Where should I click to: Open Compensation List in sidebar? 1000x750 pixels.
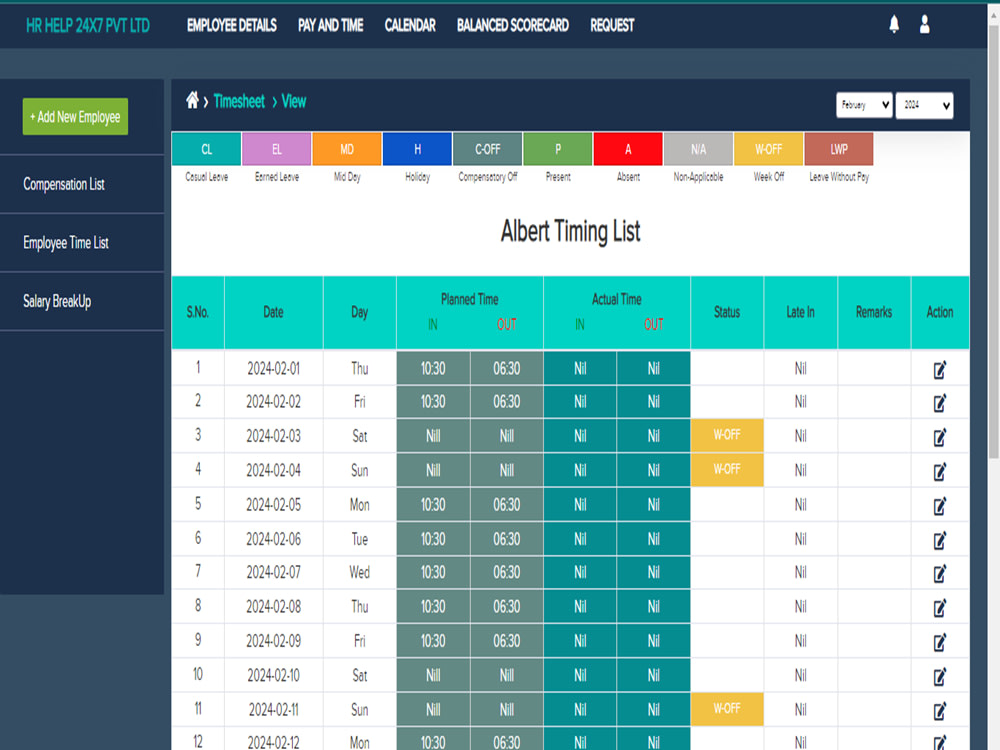pyautogui.click(x=64, y=184)
